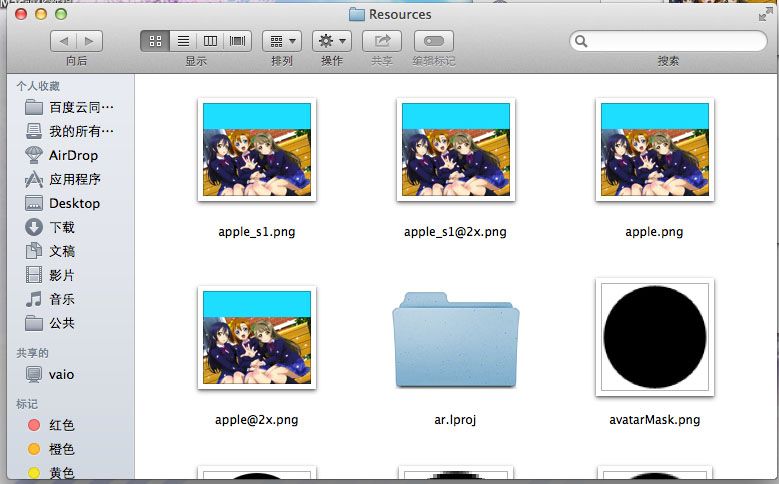Select AirDrop in the sidebar
This screenshot has width=779, height=484.
click(73, 155)
